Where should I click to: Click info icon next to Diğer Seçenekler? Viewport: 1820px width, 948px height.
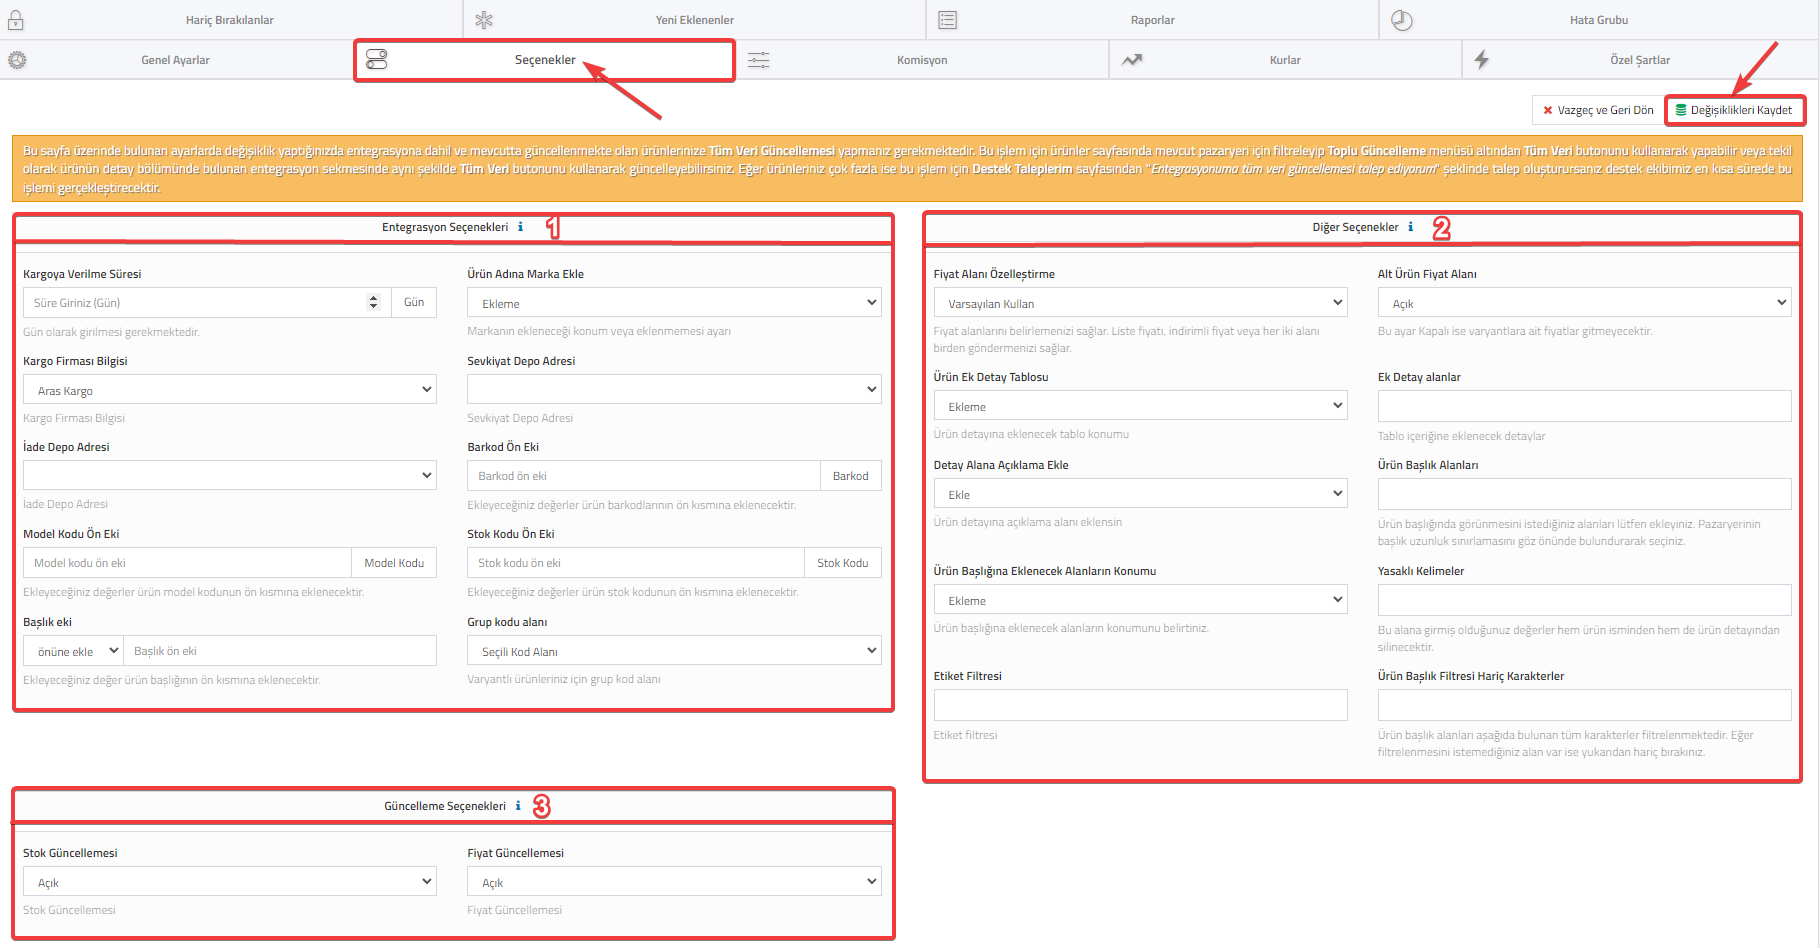coord(1411,227)
